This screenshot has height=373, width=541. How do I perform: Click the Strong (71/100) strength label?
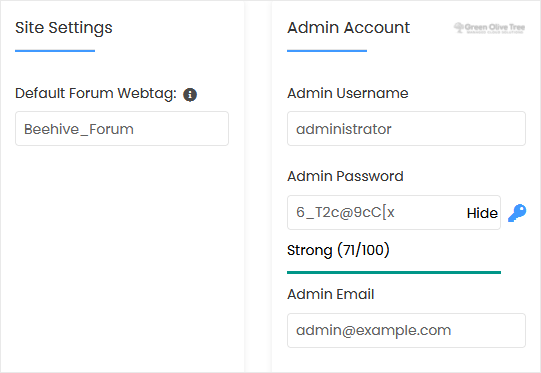tap(338, 250)
